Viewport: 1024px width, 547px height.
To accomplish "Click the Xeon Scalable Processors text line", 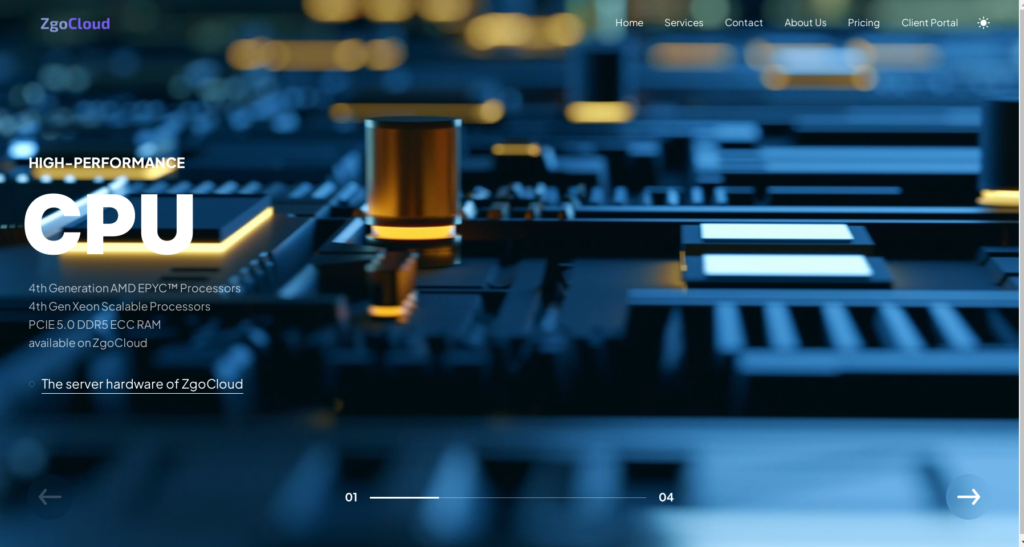I will (119, 306).
